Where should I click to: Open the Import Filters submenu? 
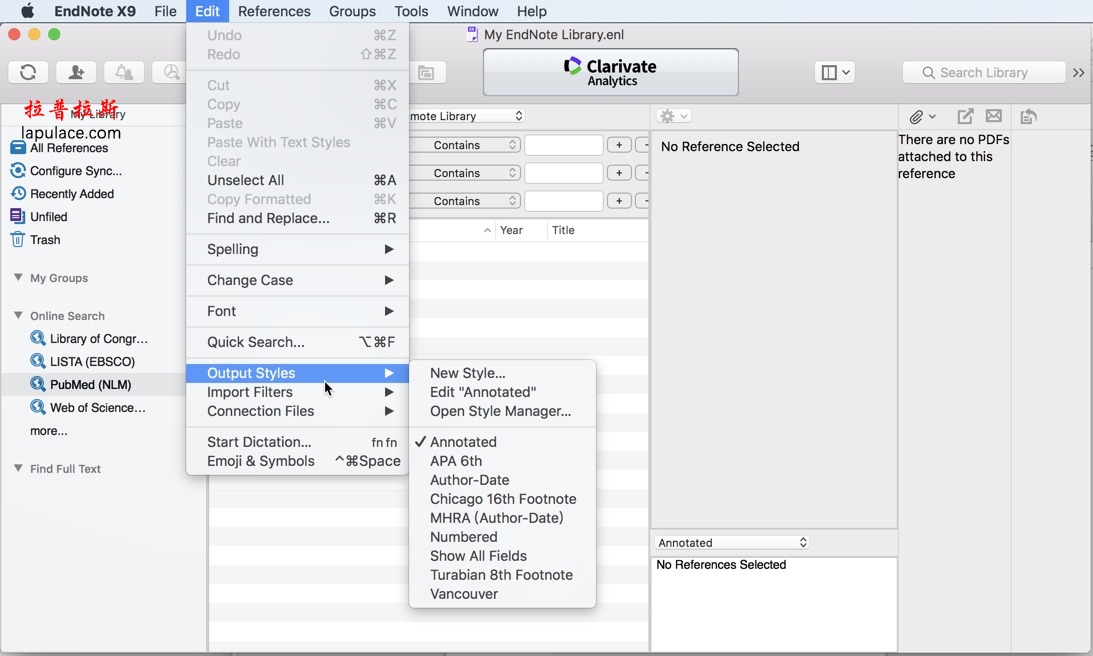click(x=298, y=392)
